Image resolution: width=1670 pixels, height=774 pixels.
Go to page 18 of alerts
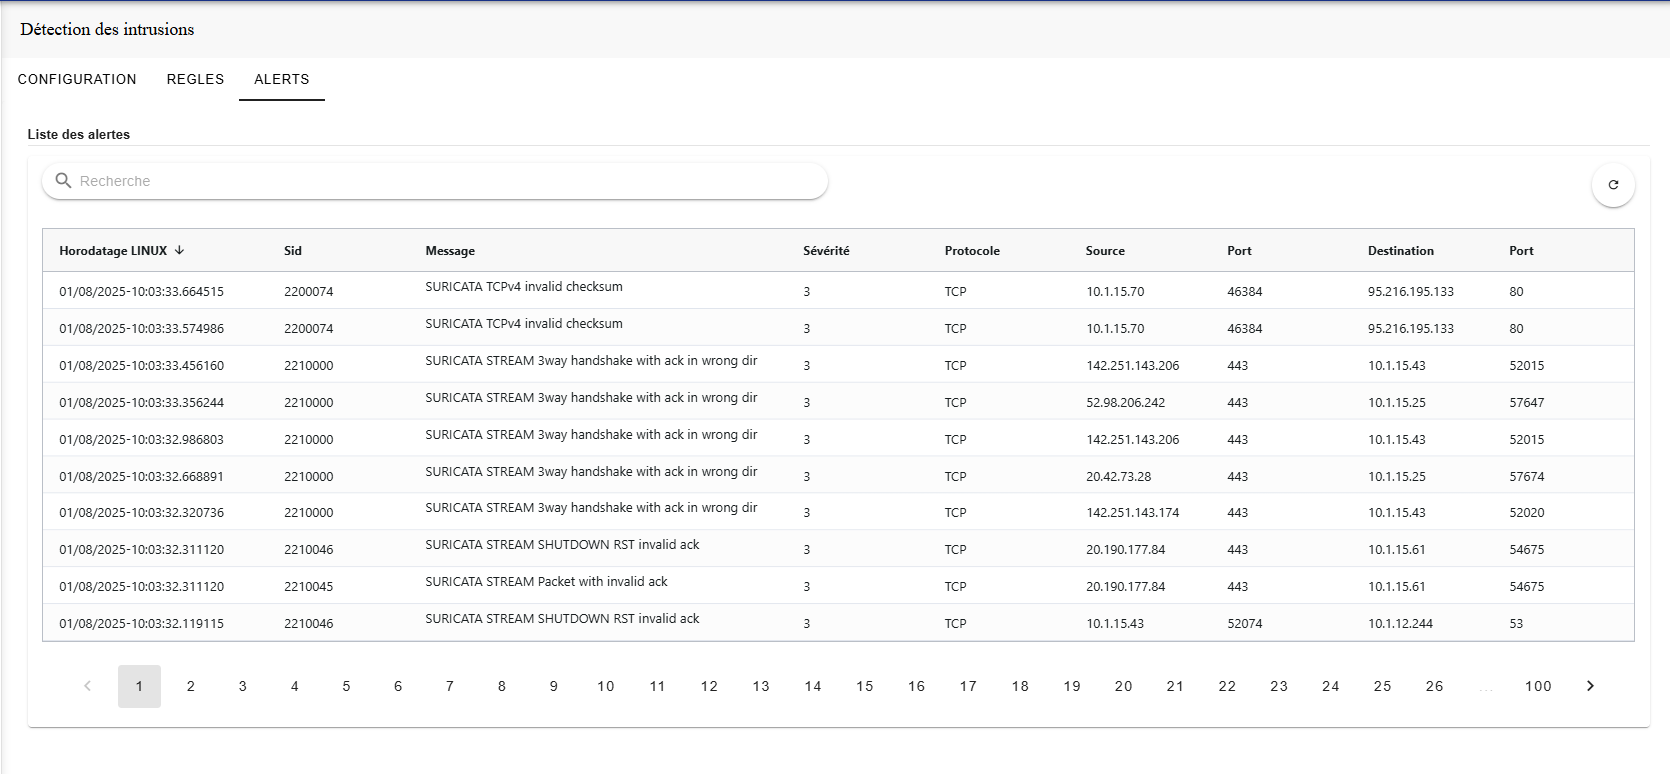coord(1020,686)
